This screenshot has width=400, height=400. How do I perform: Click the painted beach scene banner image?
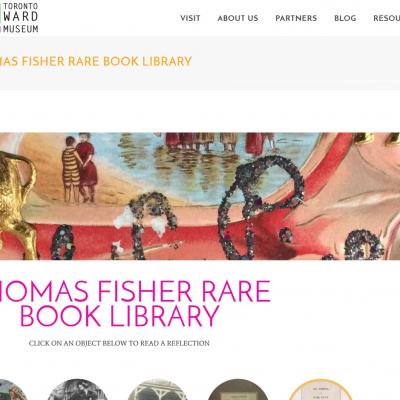pos(200,196)
